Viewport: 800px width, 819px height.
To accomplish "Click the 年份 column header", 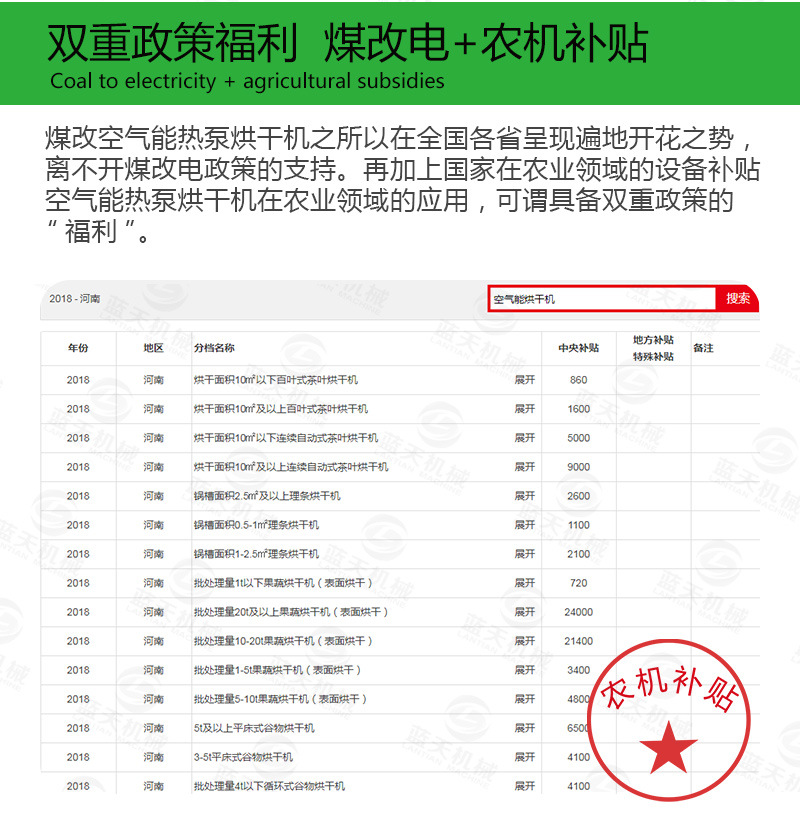I will (78, 348).
